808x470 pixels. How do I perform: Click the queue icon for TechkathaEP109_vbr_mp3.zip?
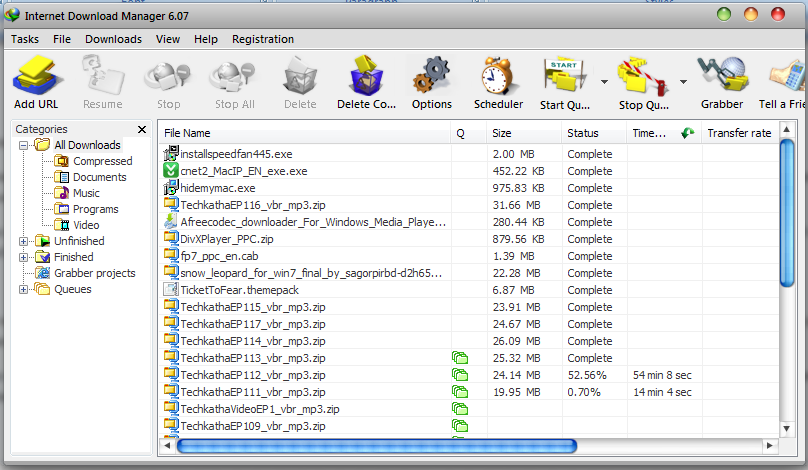tap(460, 426)
